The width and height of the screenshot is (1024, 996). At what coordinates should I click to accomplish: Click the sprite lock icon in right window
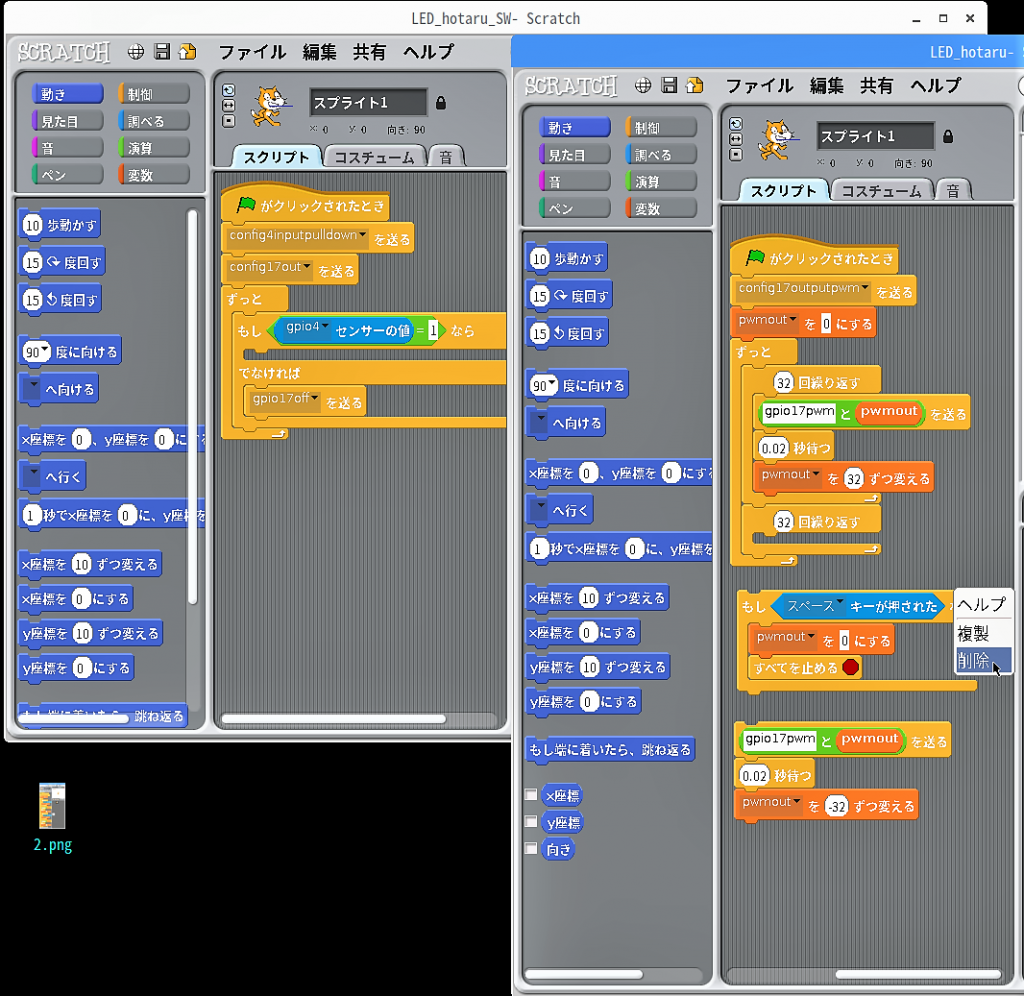[x=948, y=136]
